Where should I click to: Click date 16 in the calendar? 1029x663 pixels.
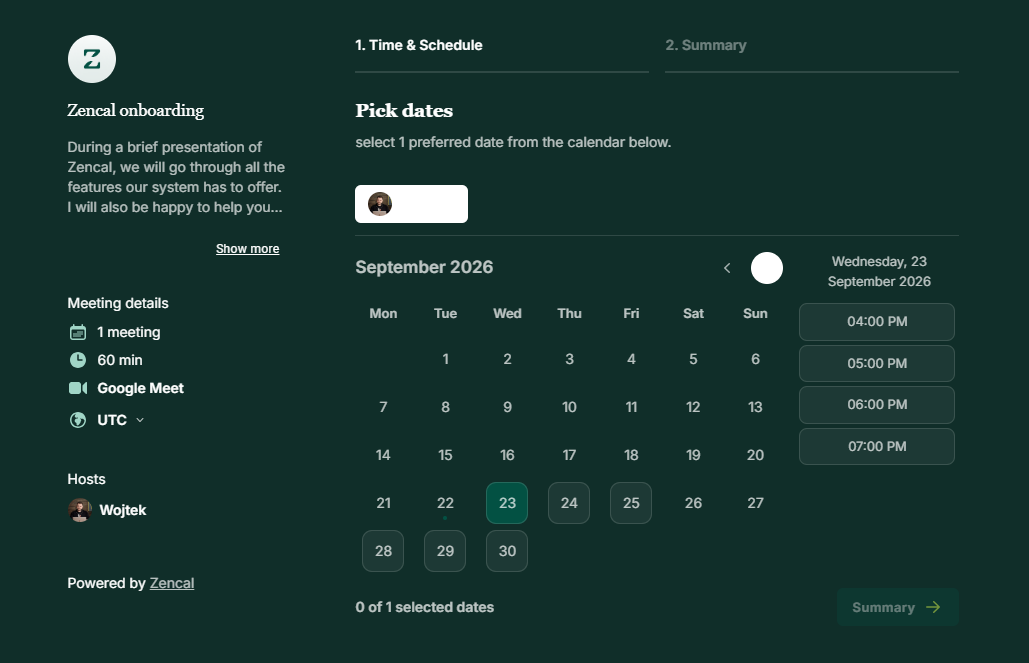[x=507, y=455]
